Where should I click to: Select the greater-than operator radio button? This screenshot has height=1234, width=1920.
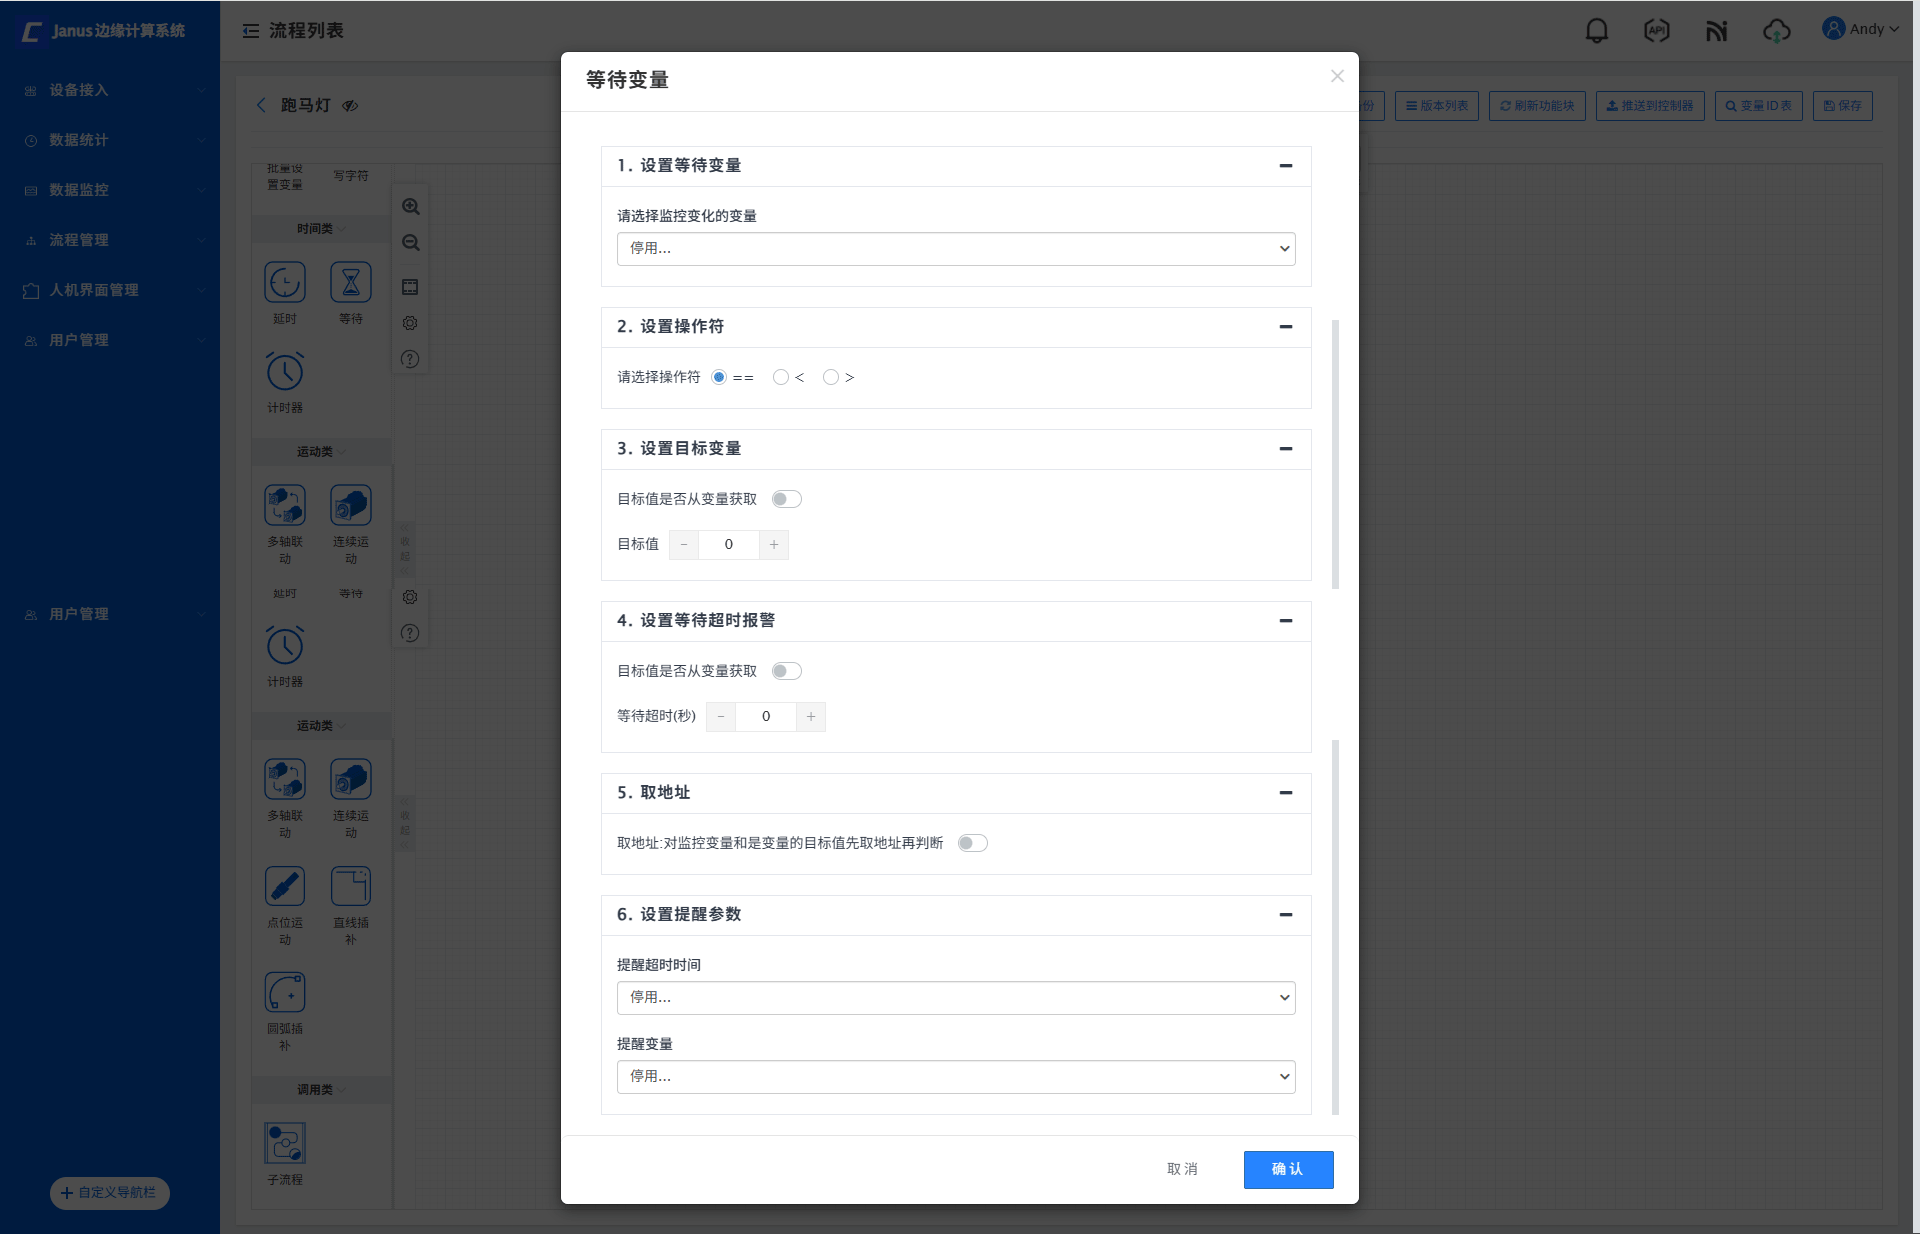click(830, 377)
